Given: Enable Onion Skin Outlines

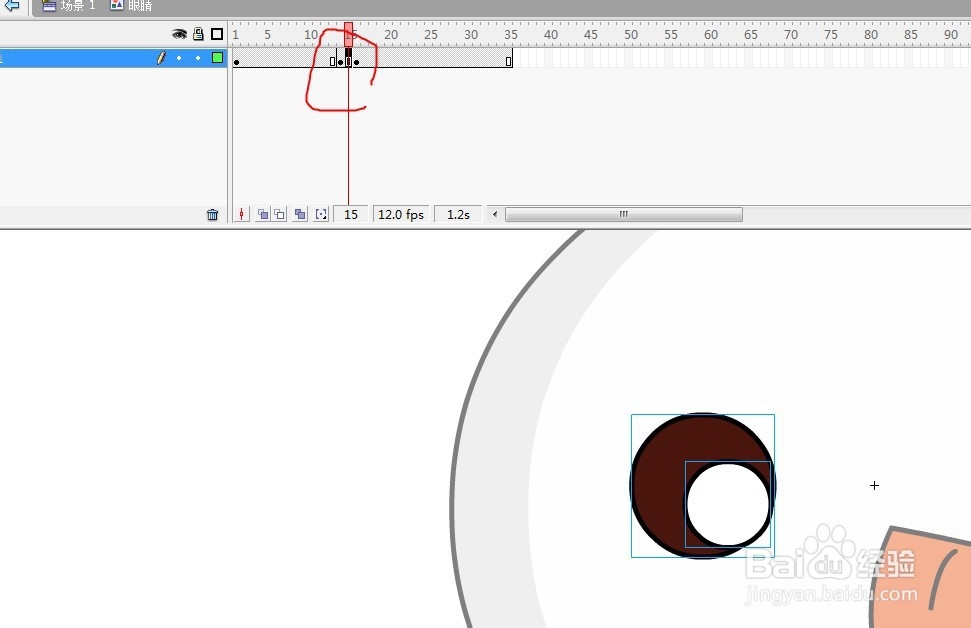Looking at the screenshot, I should [279, 214].
